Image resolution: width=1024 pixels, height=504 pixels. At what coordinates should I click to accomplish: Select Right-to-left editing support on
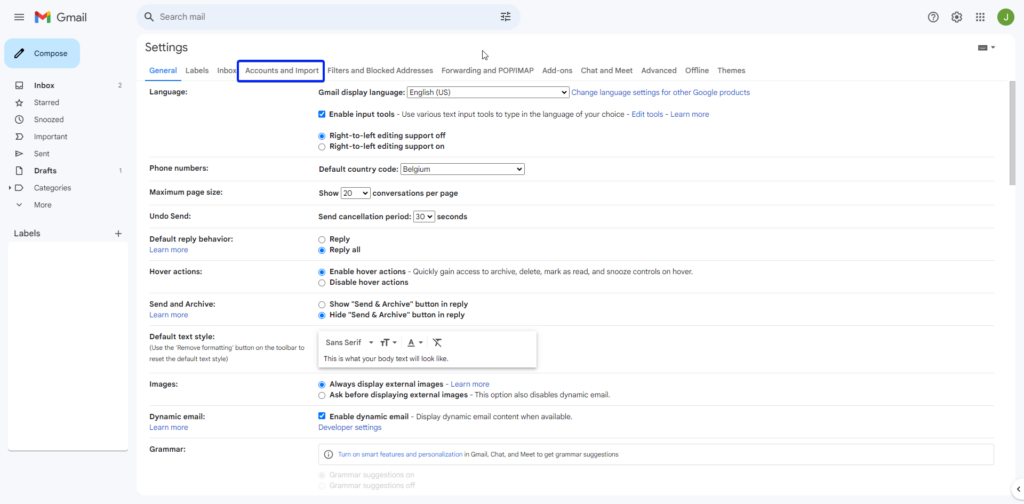click(322, 146)
